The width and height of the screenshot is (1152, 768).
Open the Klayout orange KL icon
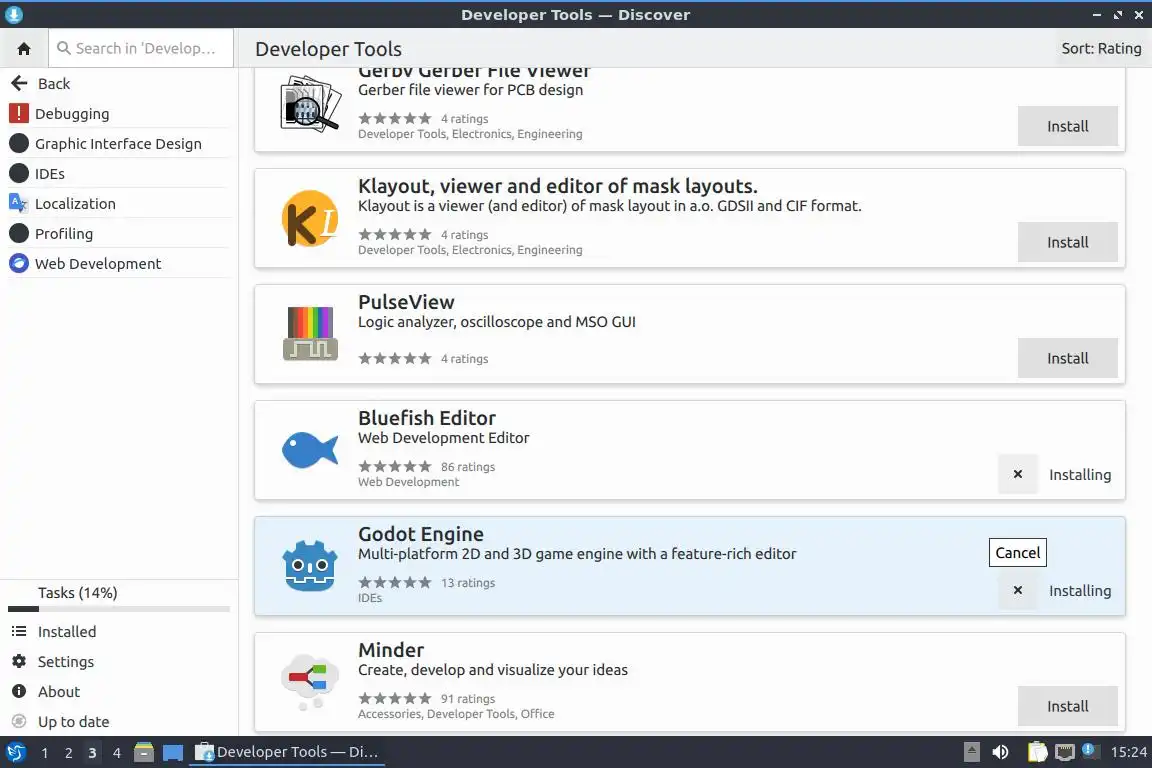(310, 218)
